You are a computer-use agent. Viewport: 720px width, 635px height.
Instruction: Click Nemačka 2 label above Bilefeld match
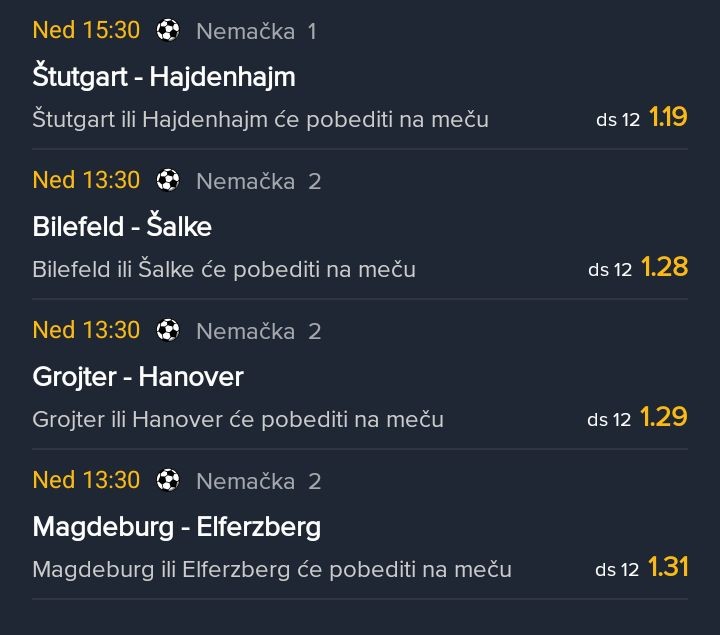click(x=258, y=181)
